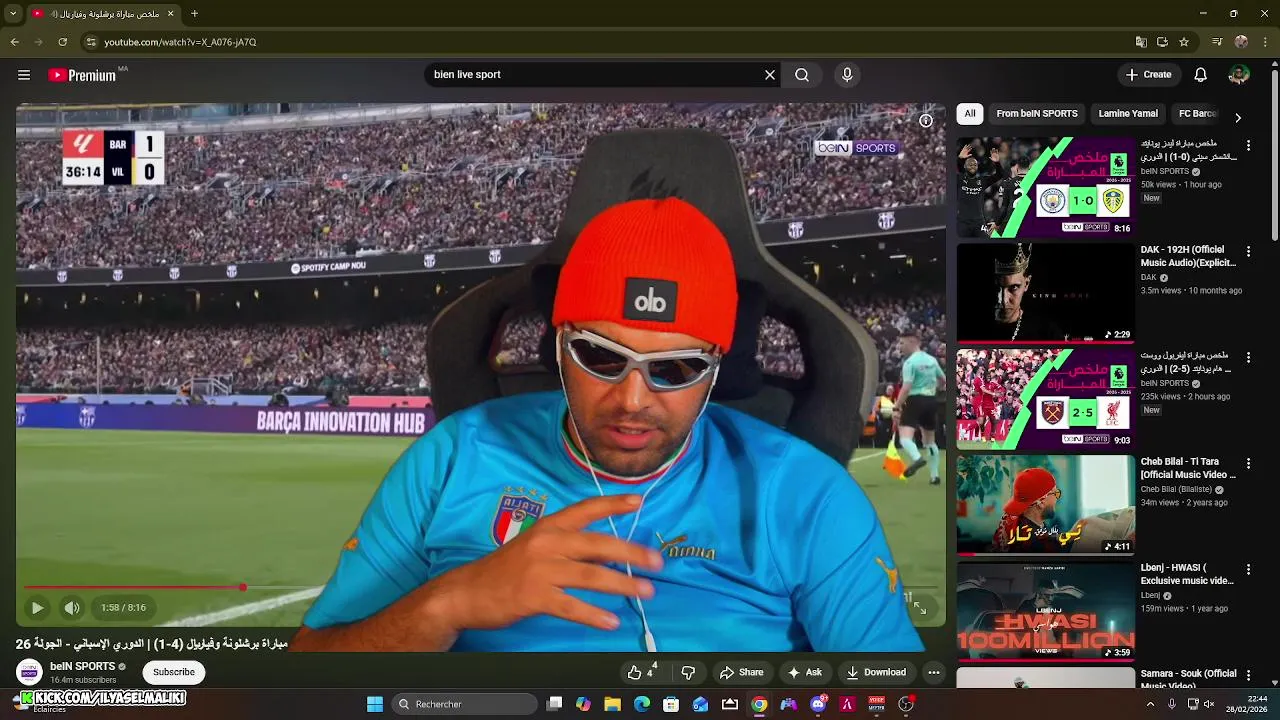Open the tab search dropdown in Chrome
The width and height of the screenshot is (1280, 720).
point(13,14)
